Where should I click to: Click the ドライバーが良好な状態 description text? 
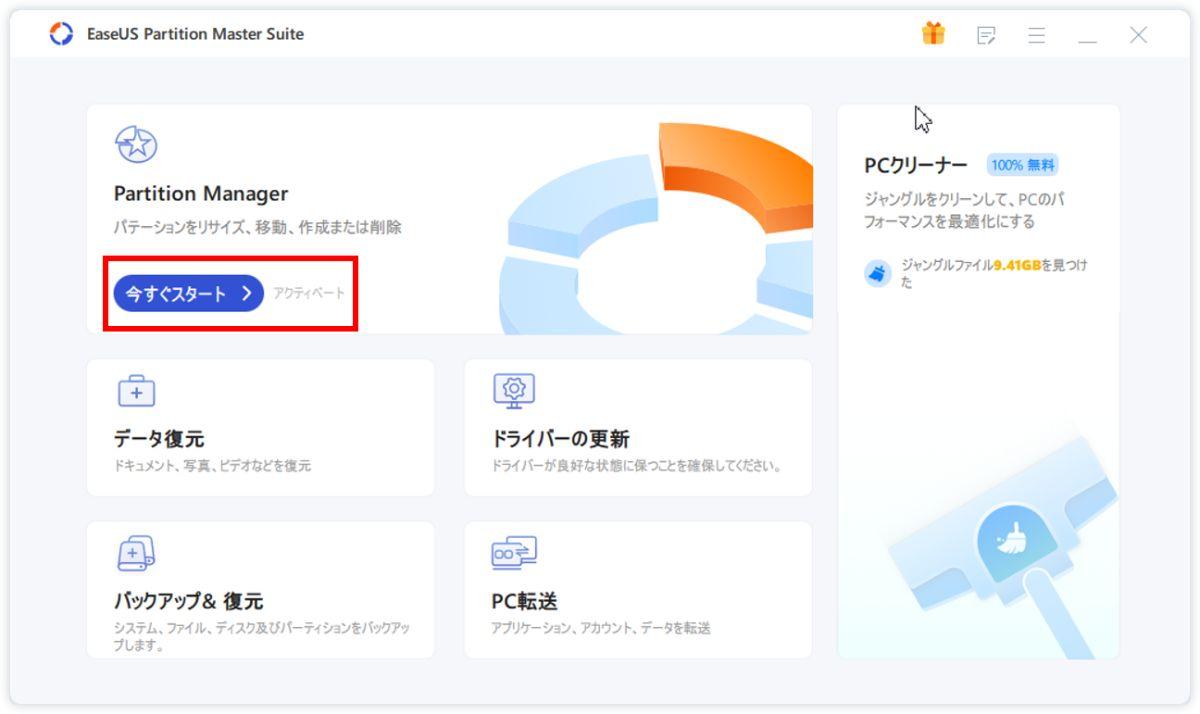pyautogui.click(x=637, y=466)
